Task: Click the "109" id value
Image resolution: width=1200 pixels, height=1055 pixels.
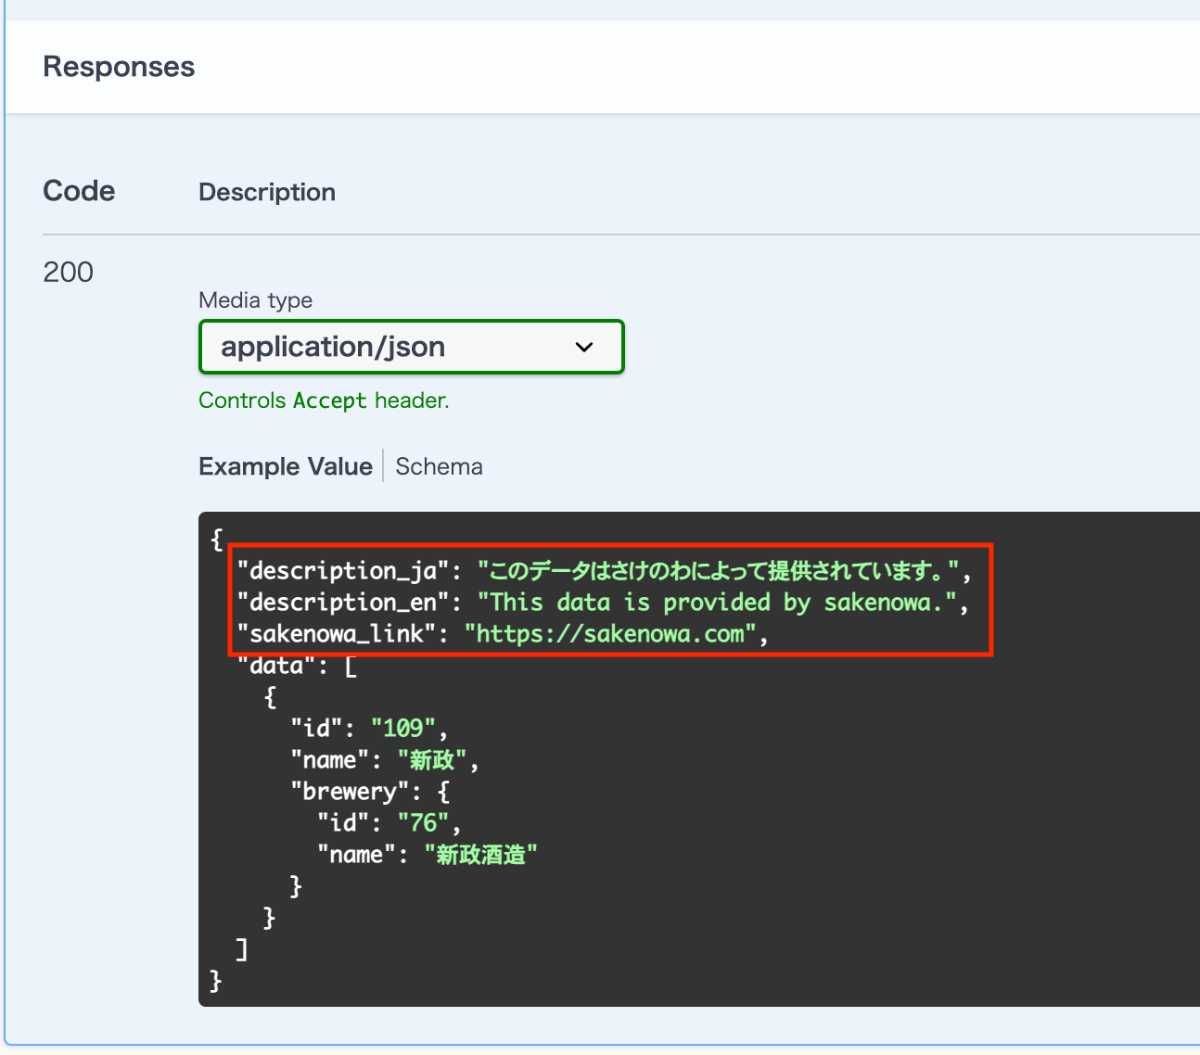Action: 403,728
